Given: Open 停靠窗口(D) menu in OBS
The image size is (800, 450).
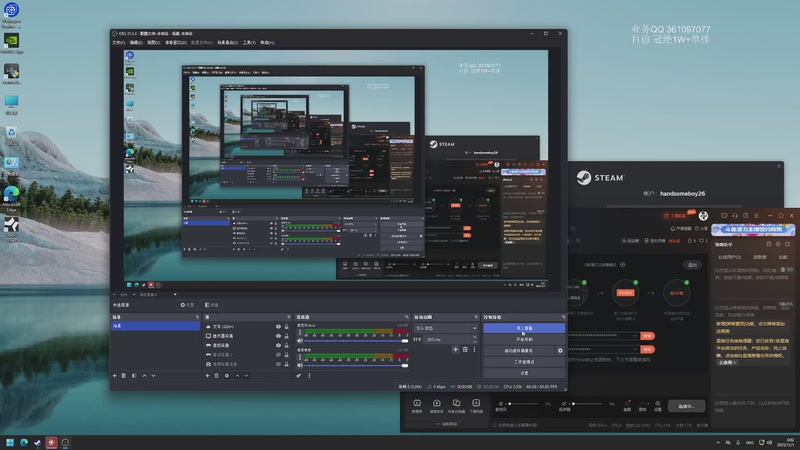Looking at the screenshot, I should tap(176, 43).
